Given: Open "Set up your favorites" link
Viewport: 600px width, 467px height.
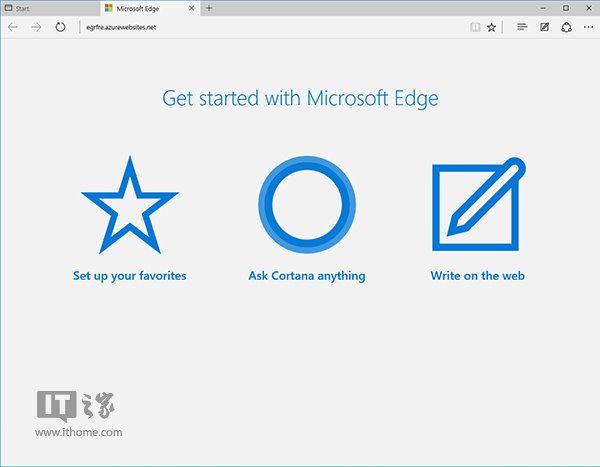Looking at the screenshot, I should 129,275.
